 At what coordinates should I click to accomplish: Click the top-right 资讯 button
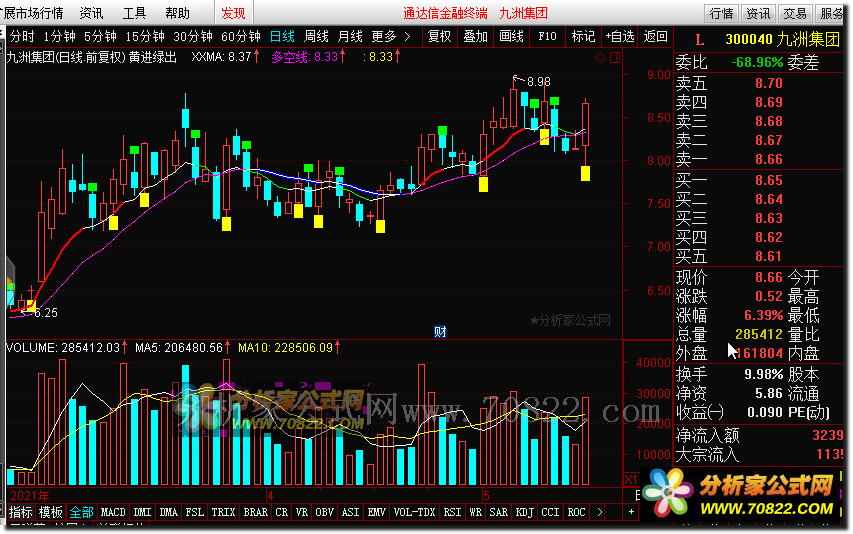coord(758,13)
